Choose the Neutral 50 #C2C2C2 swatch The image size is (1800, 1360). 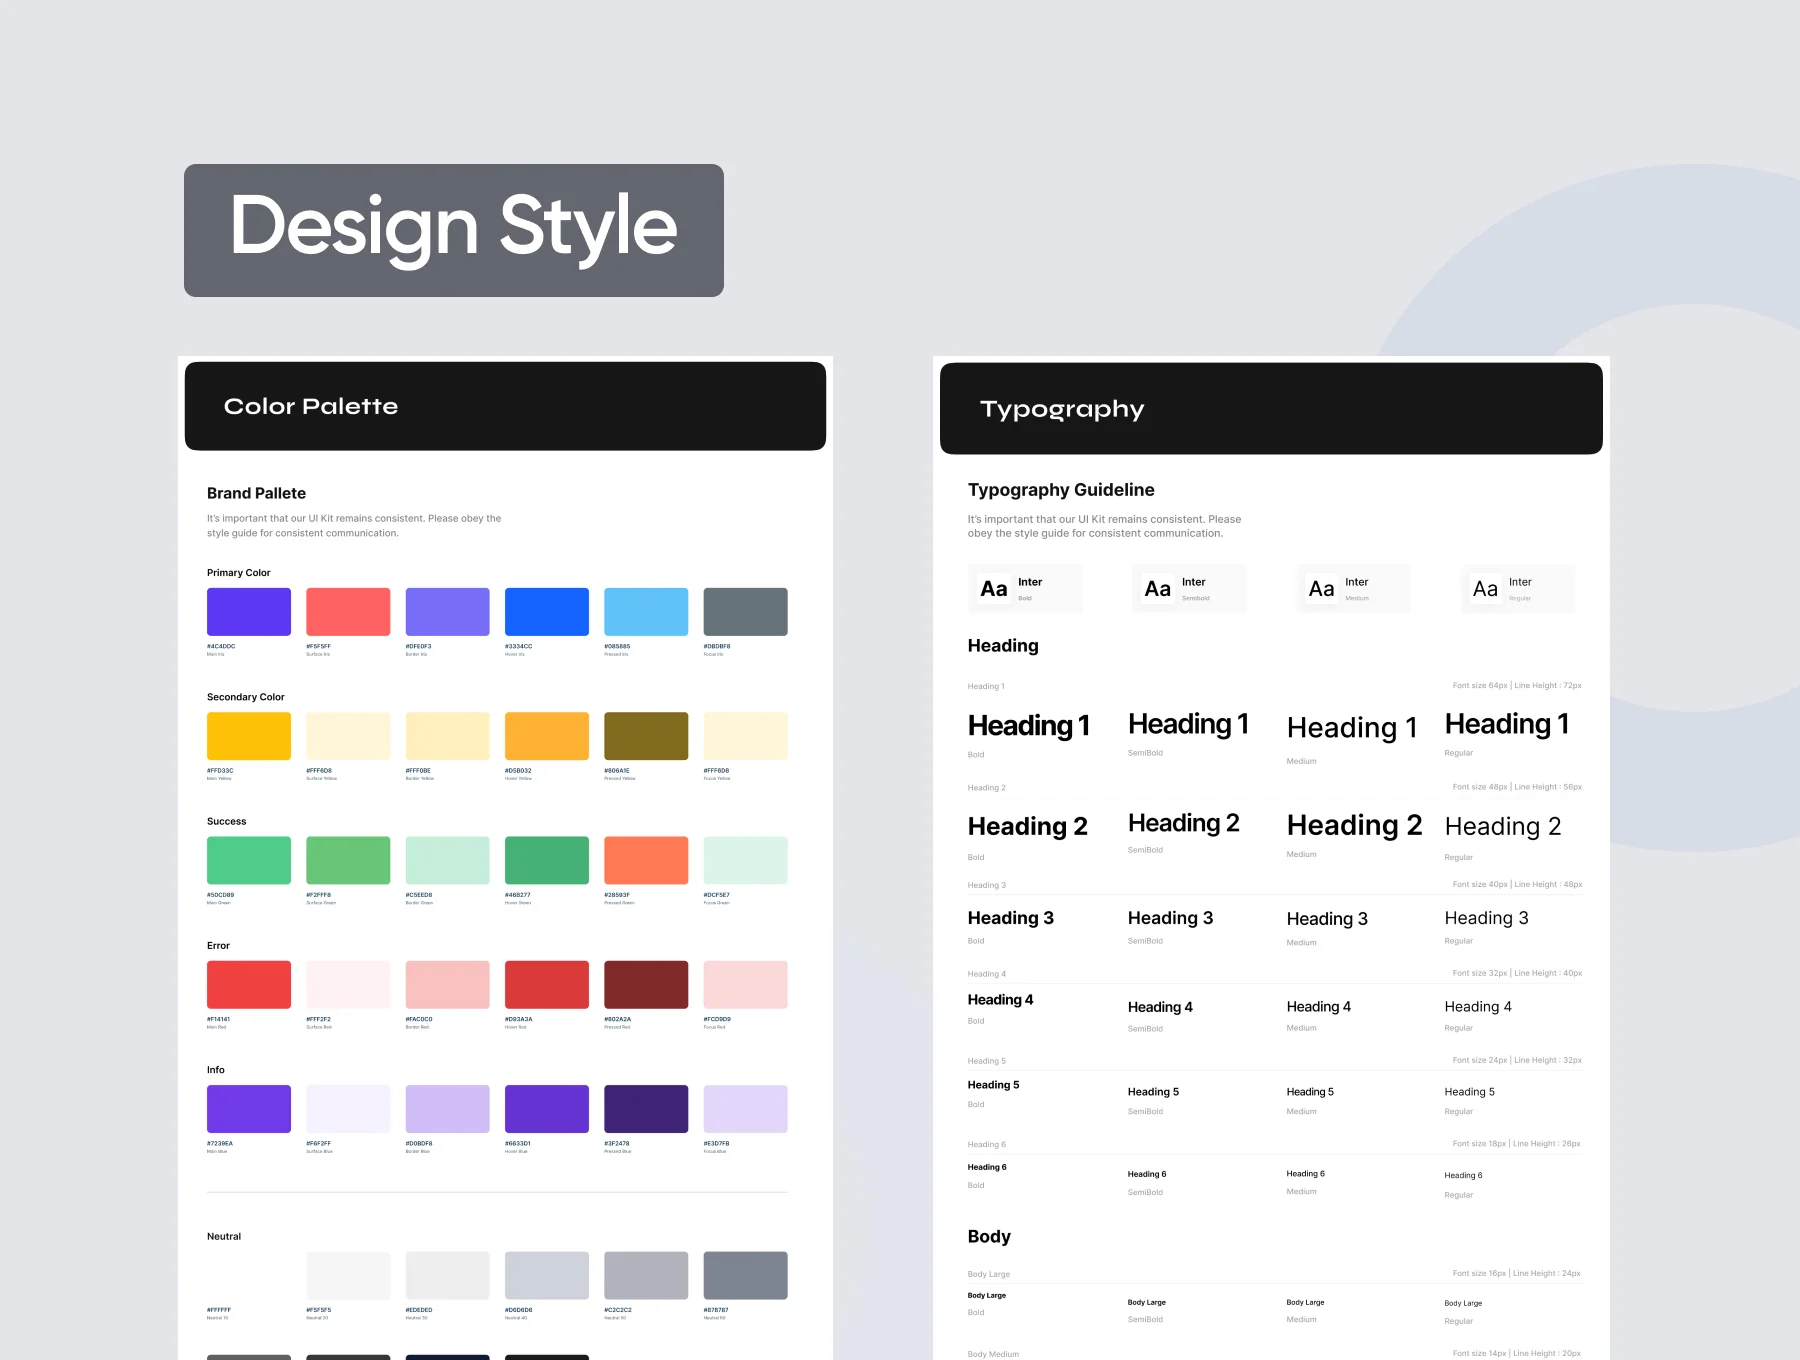(646, 1276)
